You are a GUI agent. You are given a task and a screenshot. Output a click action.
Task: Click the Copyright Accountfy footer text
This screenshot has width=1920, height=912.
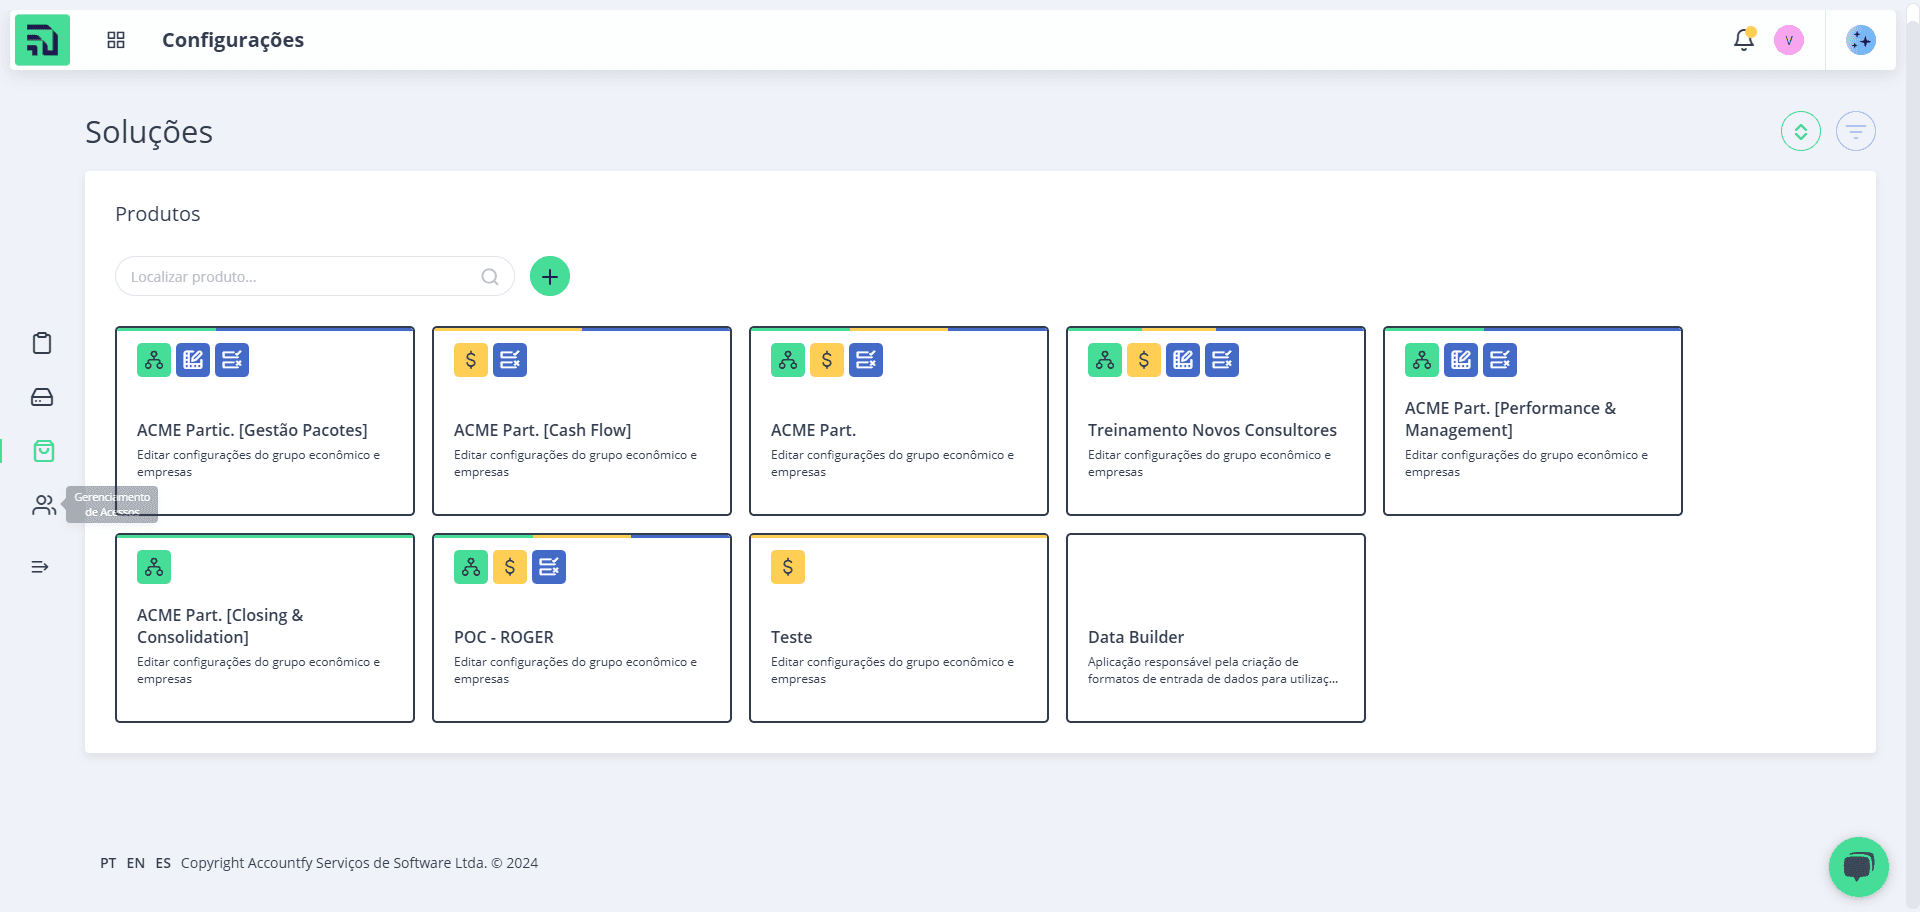point(359,863)
